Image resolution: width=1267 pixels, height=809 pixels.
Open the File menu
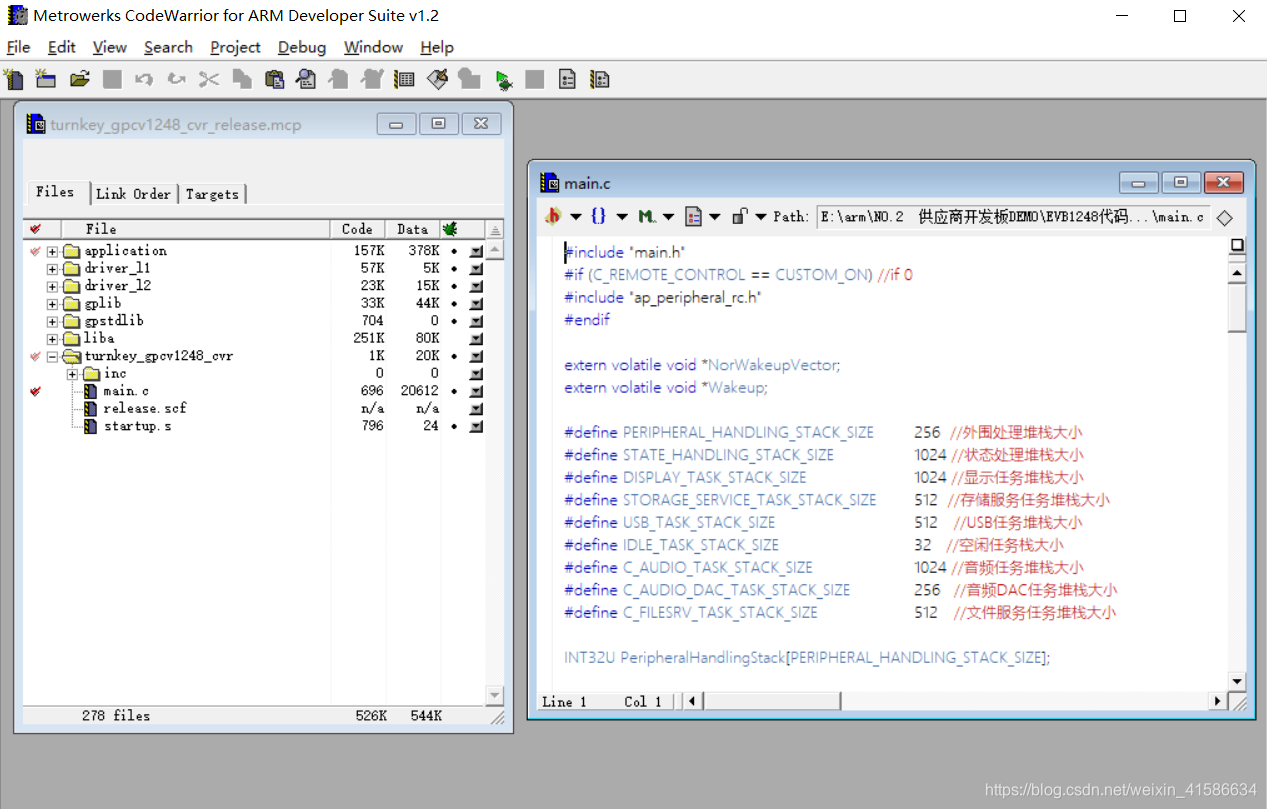pos(18,47)
